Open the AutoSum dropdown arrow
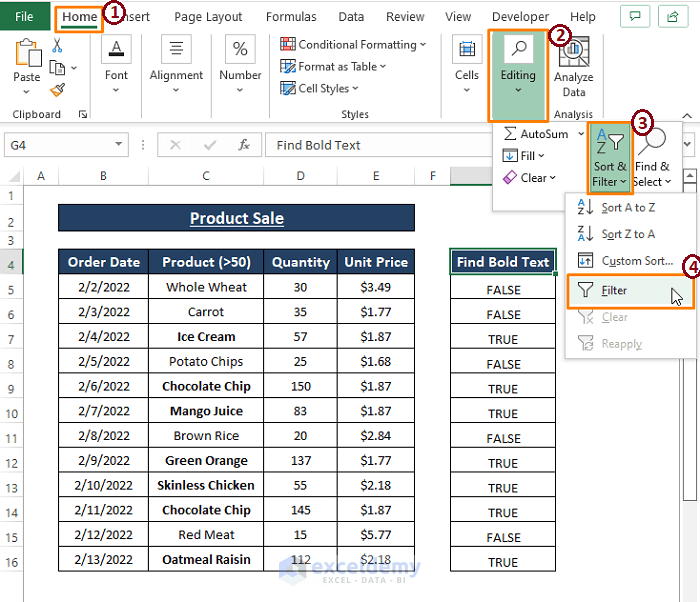 (581, 134)
